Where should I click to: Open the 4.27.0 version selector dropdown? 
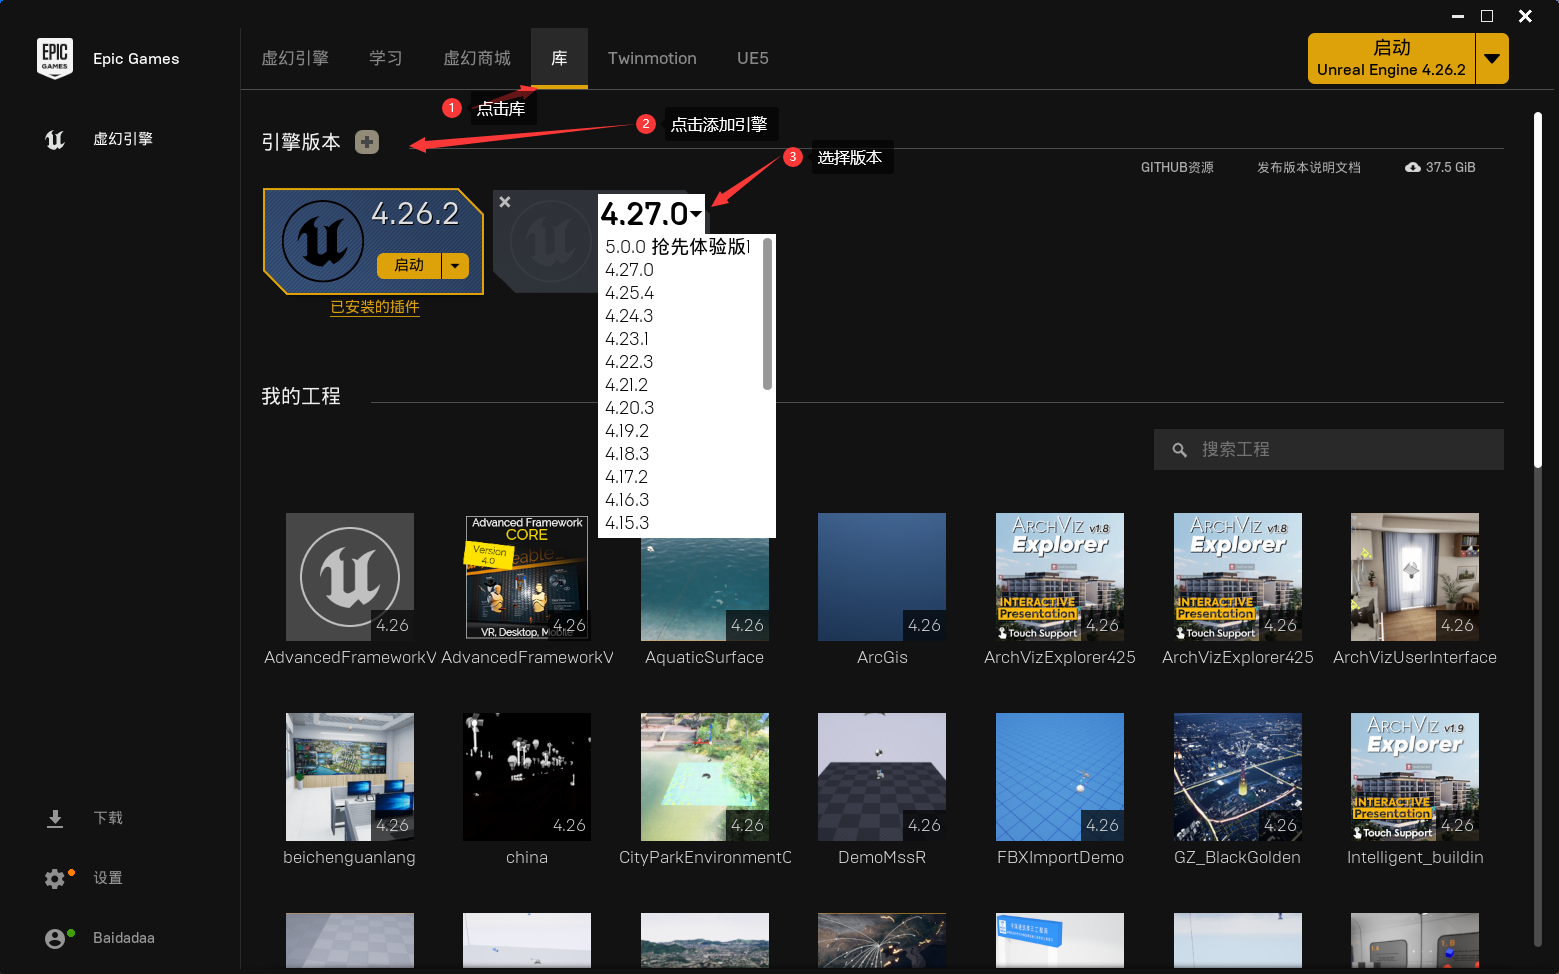[x=651, y=213]
